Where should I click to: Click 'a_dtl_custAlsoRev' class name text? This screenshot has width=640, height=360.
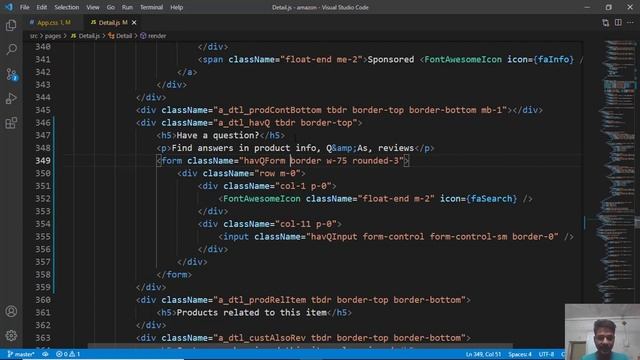(262, 338)
